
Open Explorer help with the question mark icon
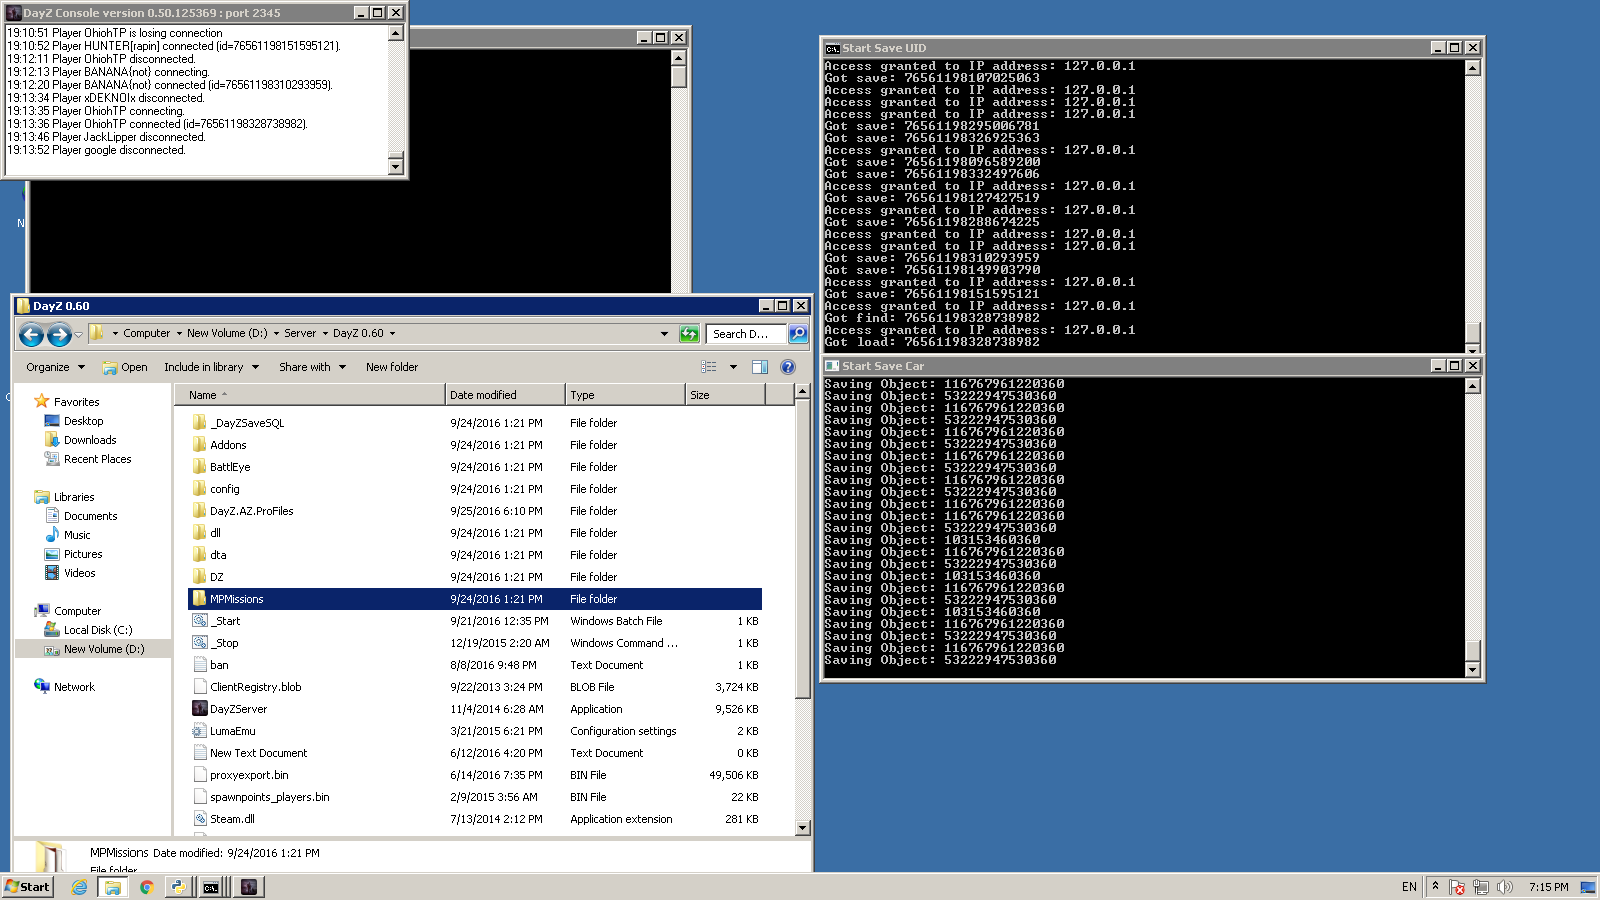(788, 367)
